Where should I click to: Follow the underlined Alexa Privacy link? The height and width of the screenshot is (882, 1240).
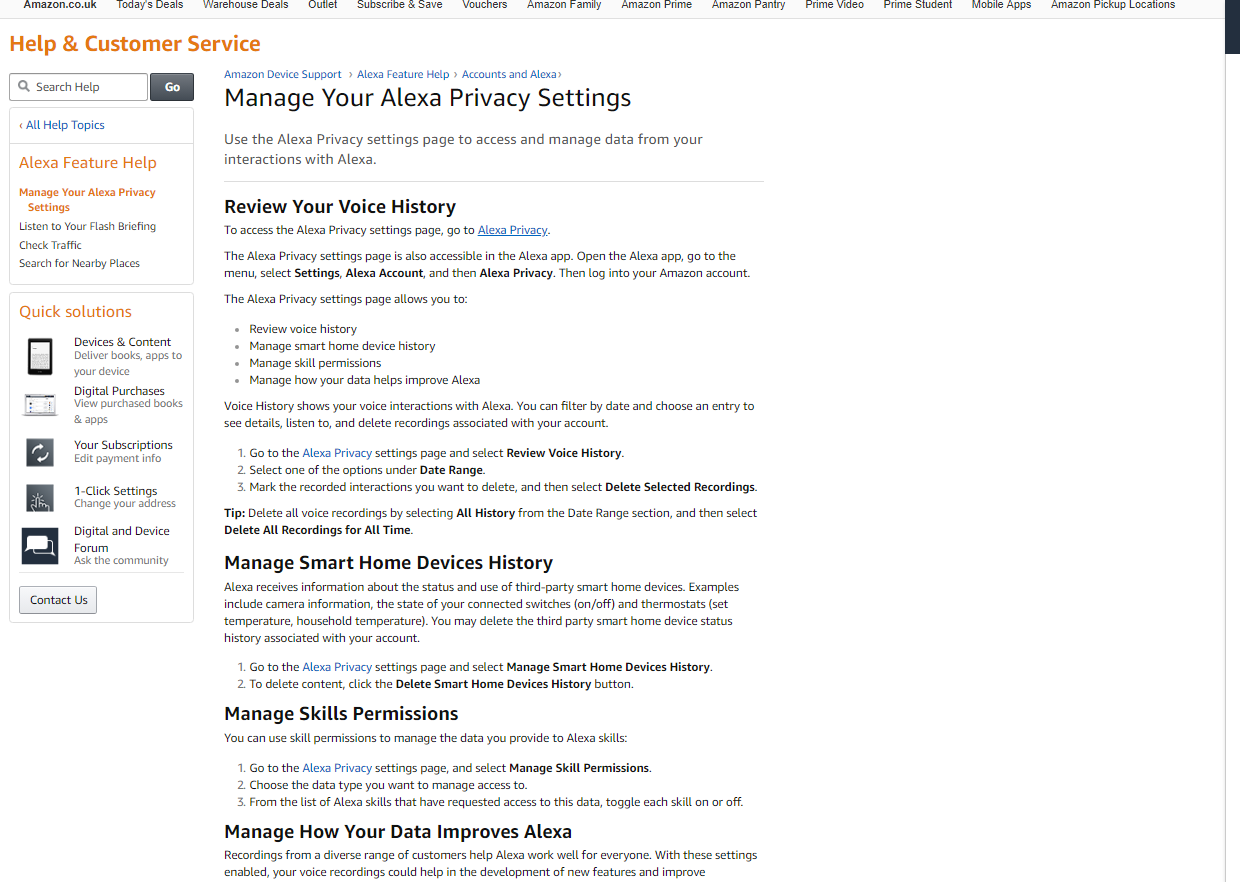tap(512, 230)
